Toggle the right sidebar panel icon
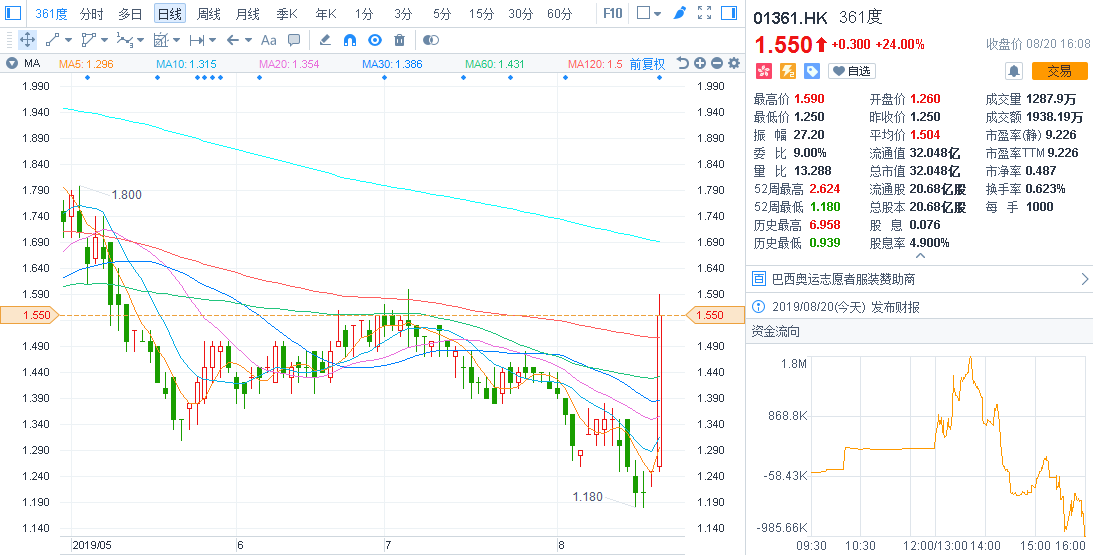Image resolution: width=1093 pixels, height=555 pixels. click(729, 13)
